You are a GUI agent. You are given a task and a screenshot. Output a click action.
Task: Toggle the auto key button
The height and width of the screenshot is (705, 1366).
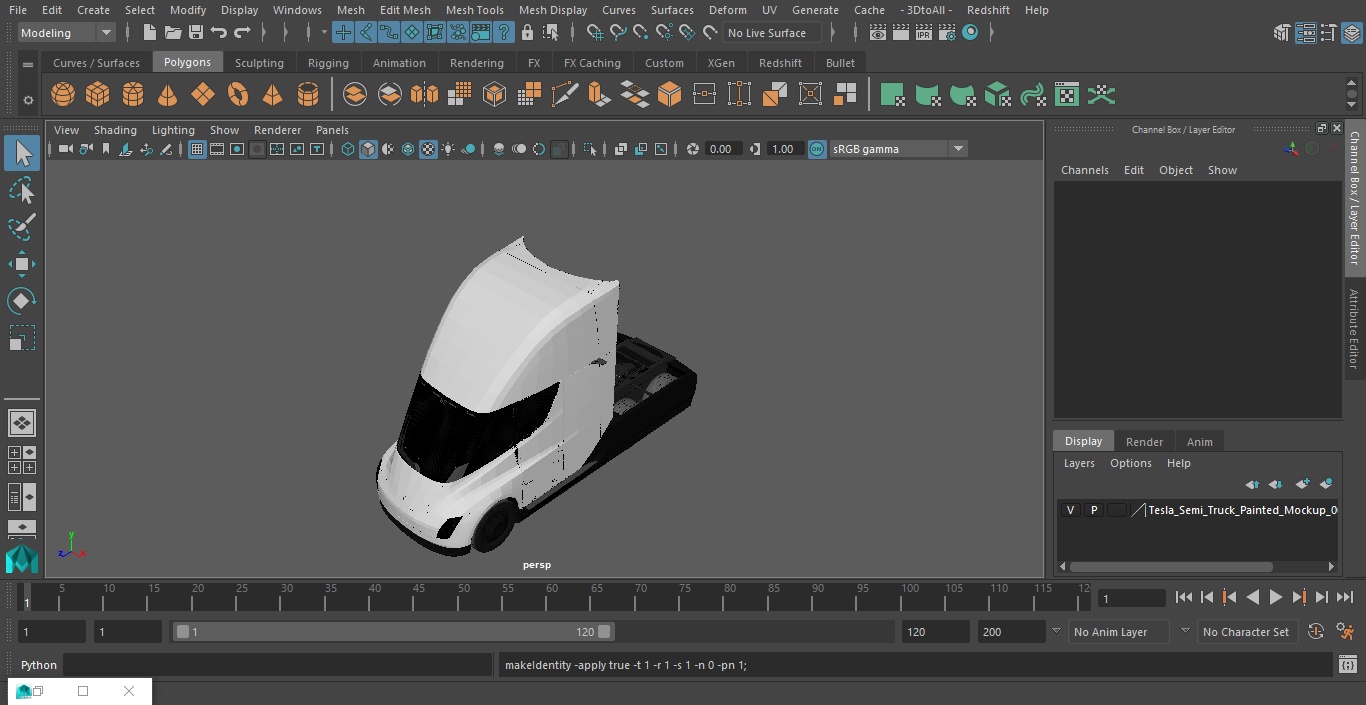(x=1316, y=632)
